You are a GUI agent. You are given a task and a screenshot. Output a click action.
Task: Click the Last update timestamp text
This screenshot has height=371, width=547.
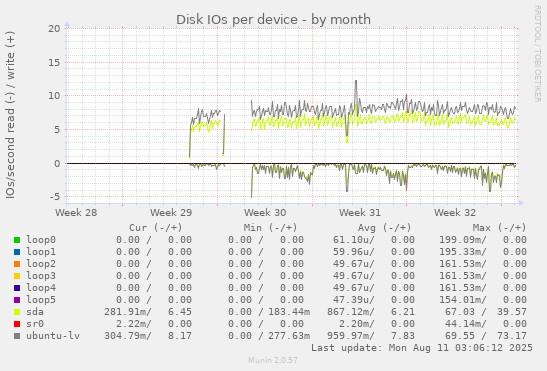click(422, 348)
